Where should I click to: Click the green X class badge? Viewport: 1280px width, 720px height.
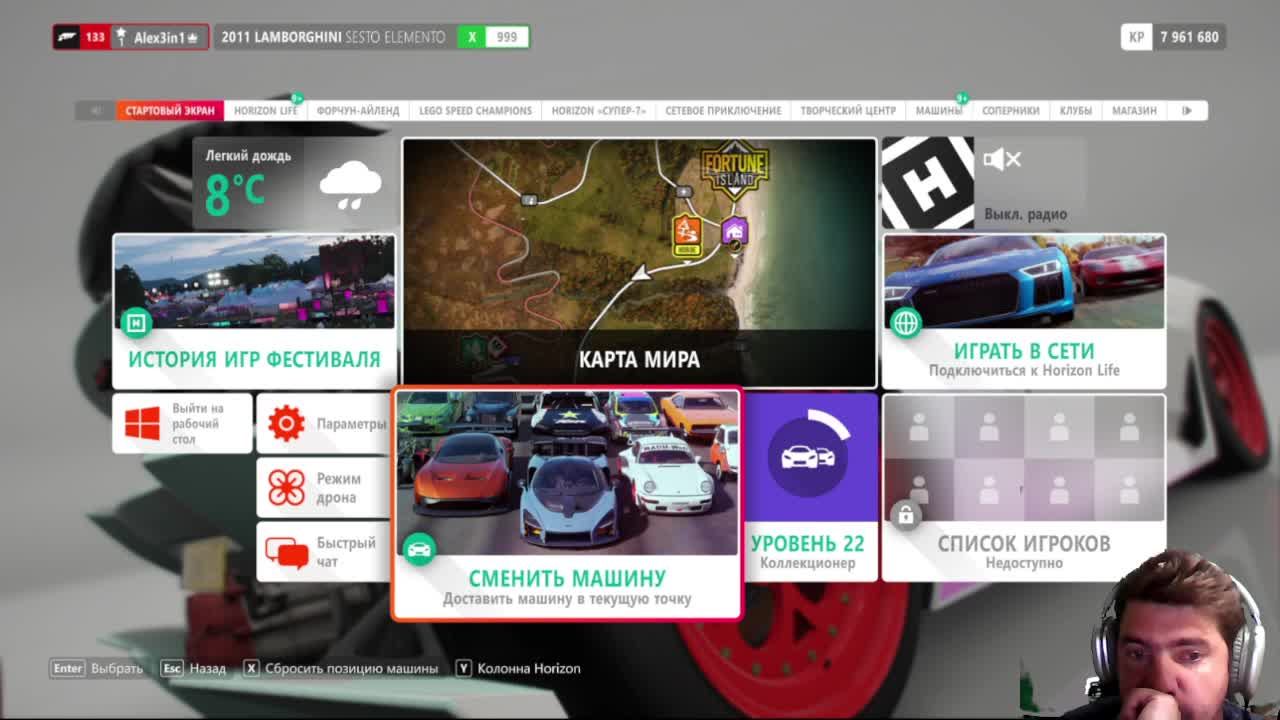pos(471,37)
